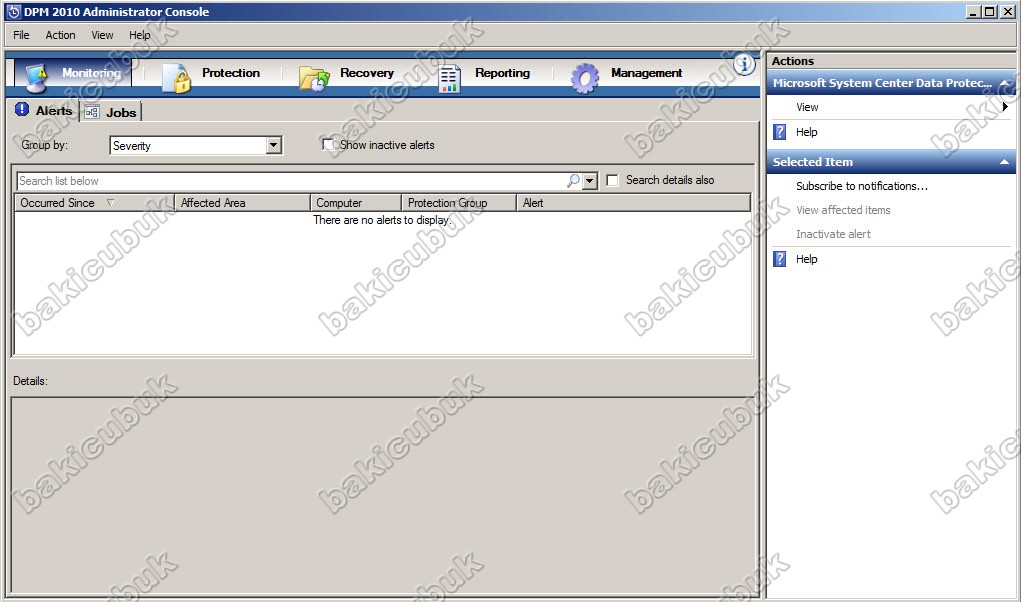Check the Search details also box
The image size is (1021, 602).
pyautogui.click(x=612, y=180)
